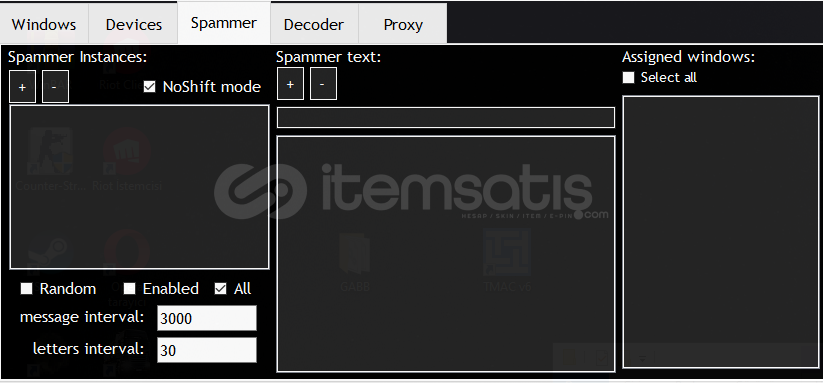The height and width of the screenshot is (383, 823).
Task: Click inside the Spammer Instances list
Action: pyautogui.click(x=139, y=187)
